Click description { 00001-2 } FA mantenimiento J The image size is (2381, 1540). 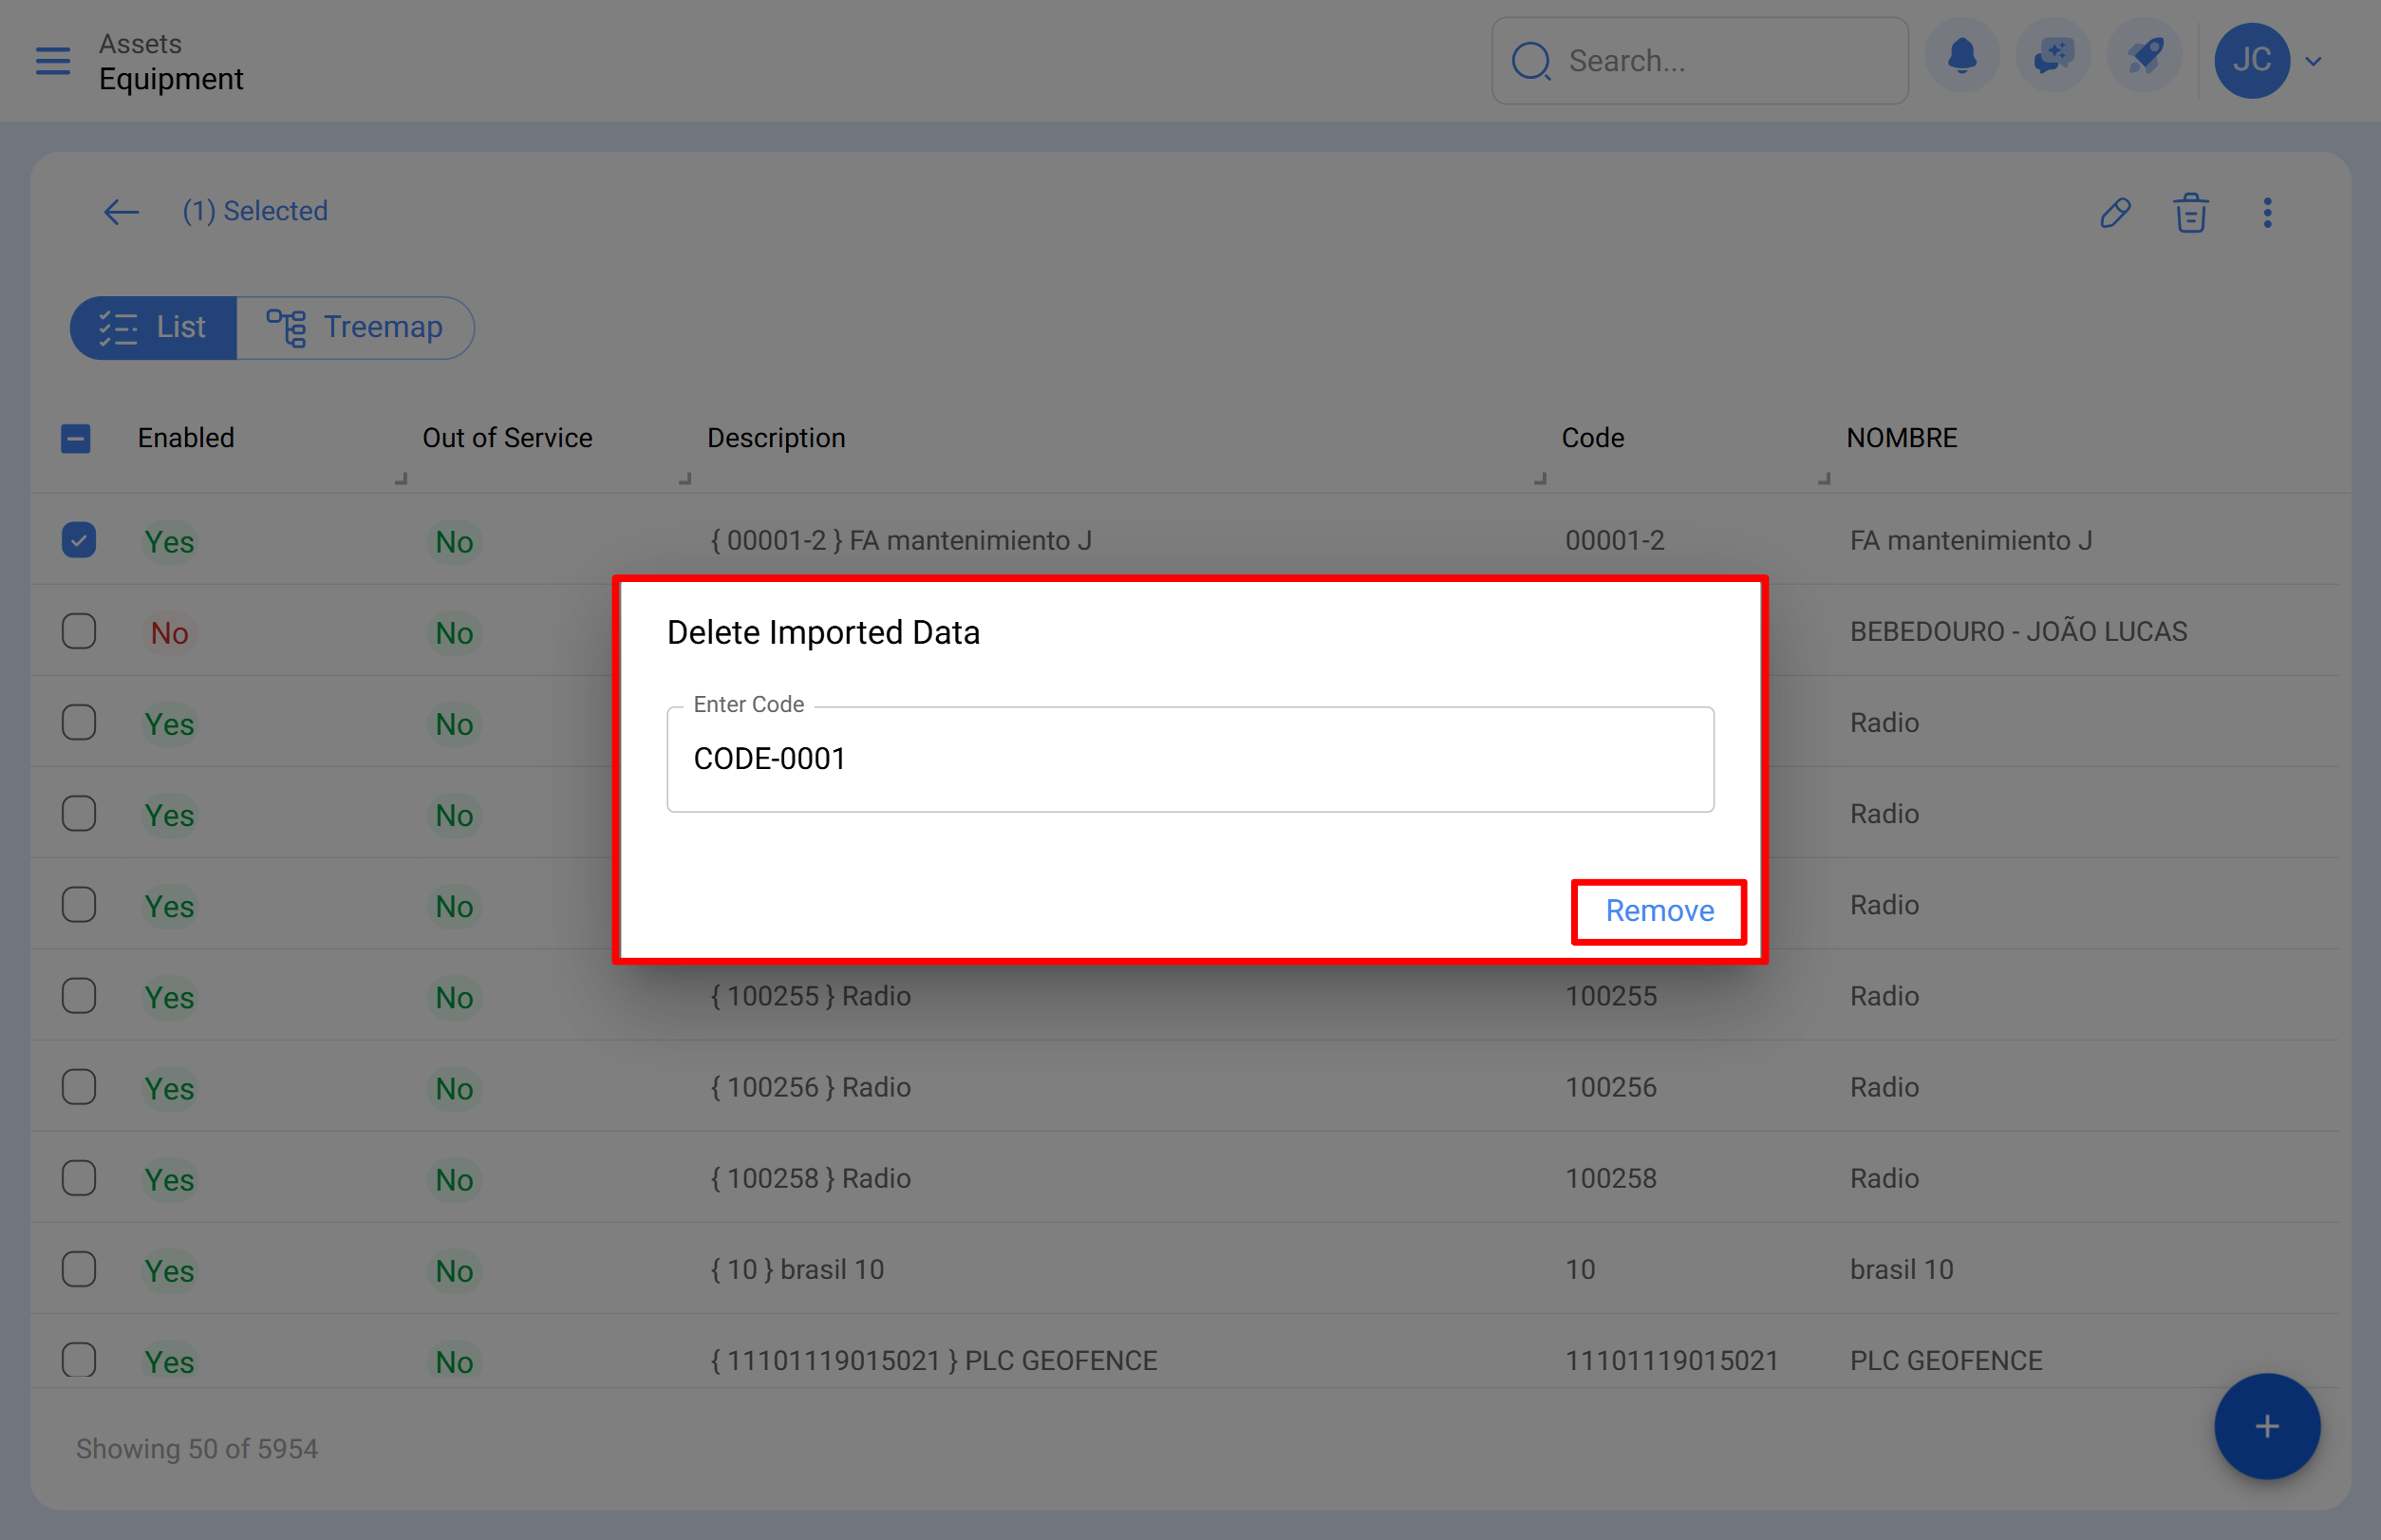tap(901, 540)
